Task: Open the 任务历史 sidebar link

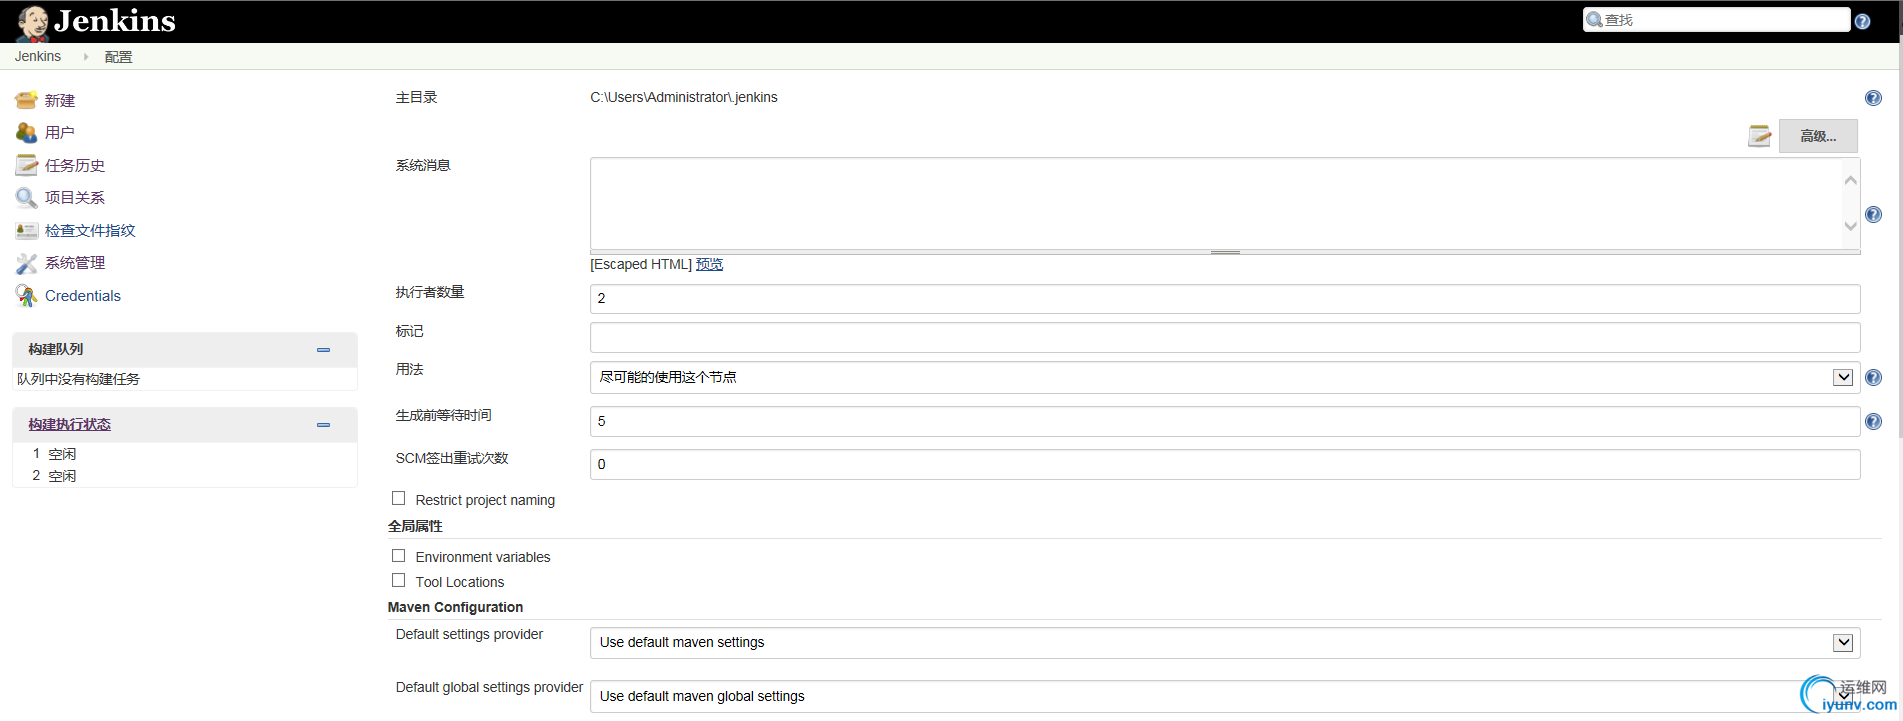Action: point(75,165)
